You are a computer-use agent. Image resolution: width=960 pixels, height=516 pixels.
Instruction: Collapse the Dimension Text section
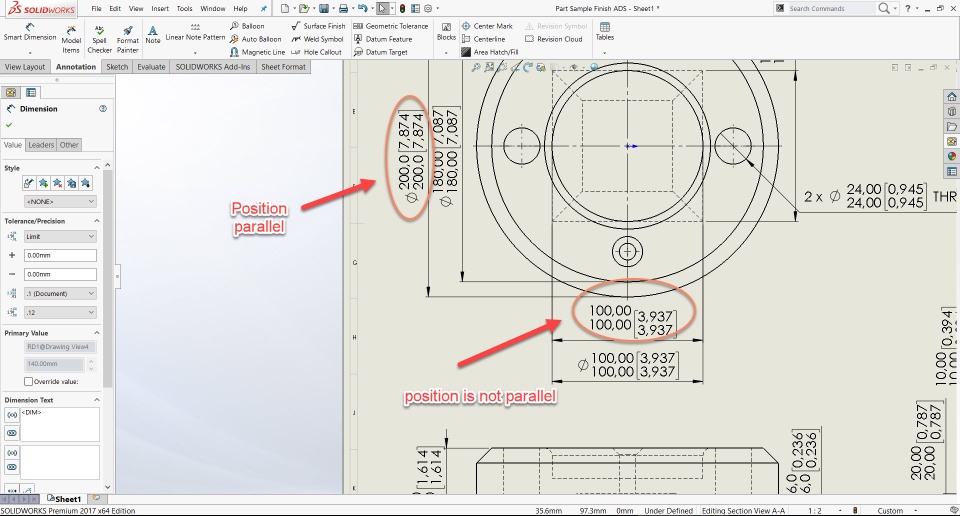(97, 400)
